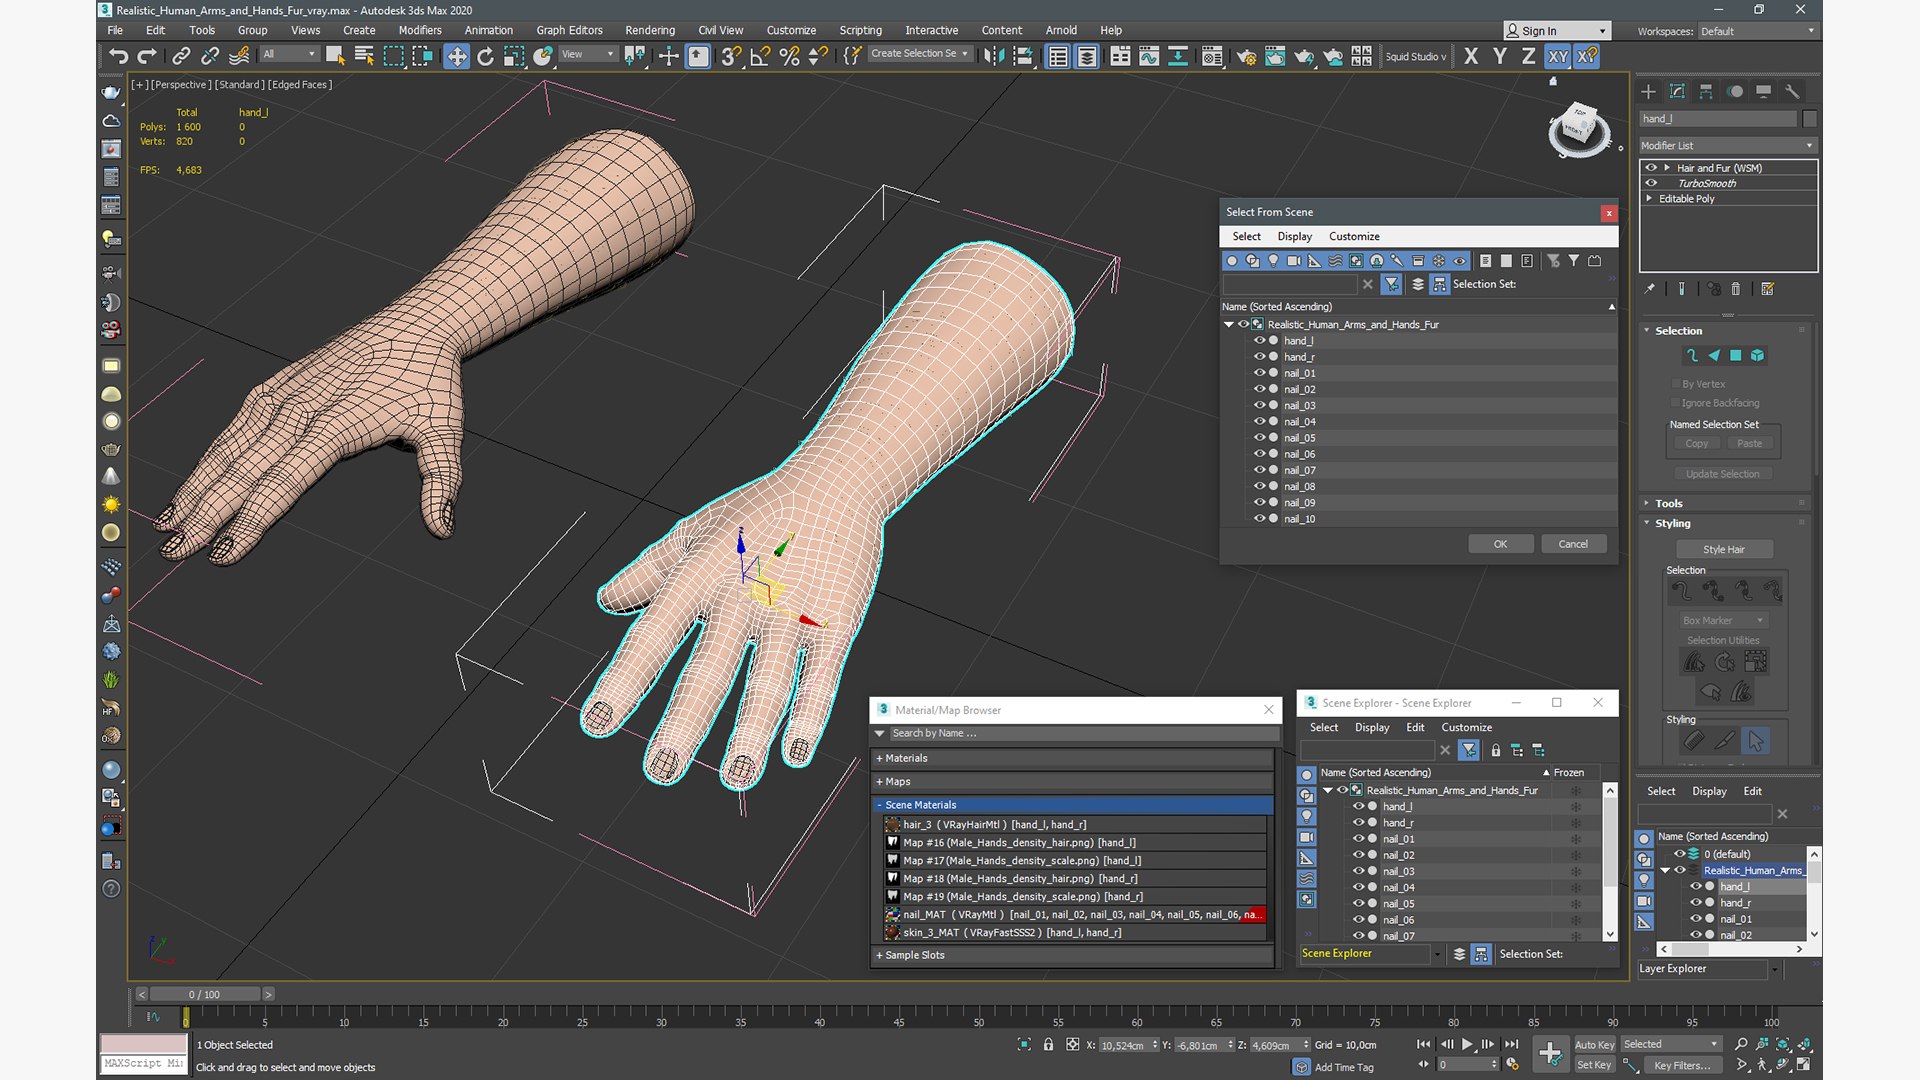1920x1080 pixels.
Task: Click the Search by Name field
Action: click(x=1082, y=733)
